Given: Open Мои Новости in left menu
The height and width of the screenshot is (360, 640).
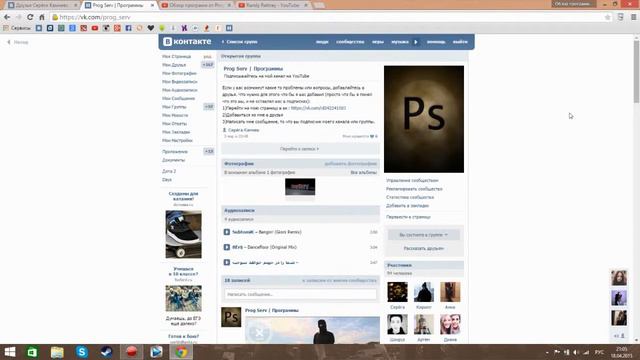Looking at the screenshot, I should coord(175,116).
